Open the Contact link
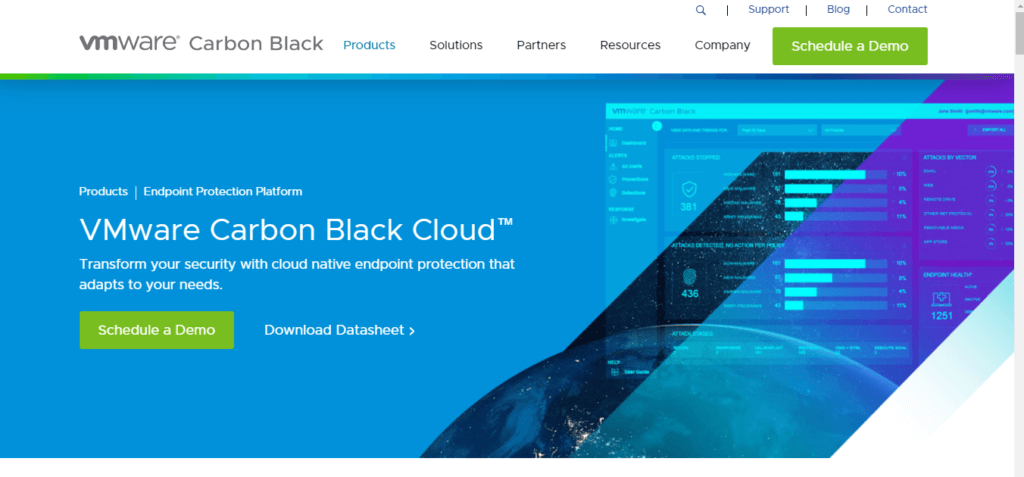 (x=907, y=9)
